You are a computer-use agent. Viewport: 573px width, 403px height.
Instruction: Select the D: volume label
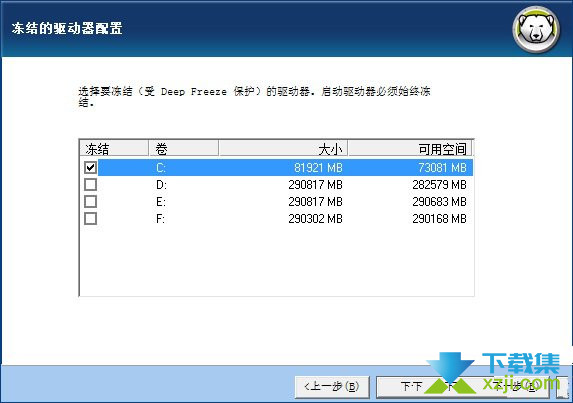click(x=161, y=185)
